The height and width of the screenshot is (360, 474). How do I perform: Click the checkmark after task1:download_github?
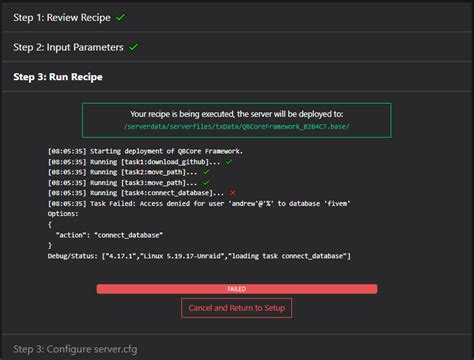[x=229, y=162]
